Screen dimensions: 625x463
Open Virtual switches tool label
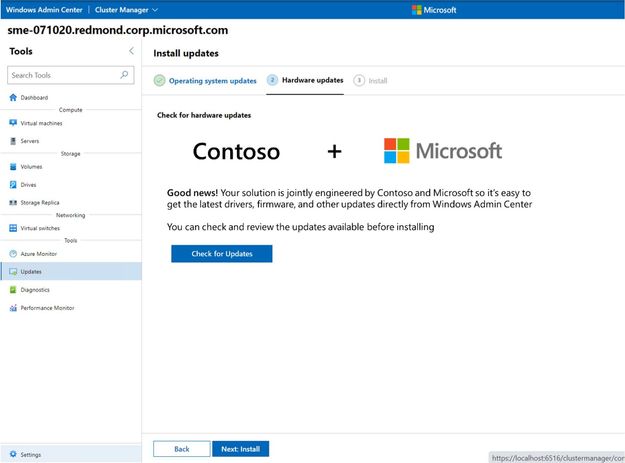coord(40,228)
